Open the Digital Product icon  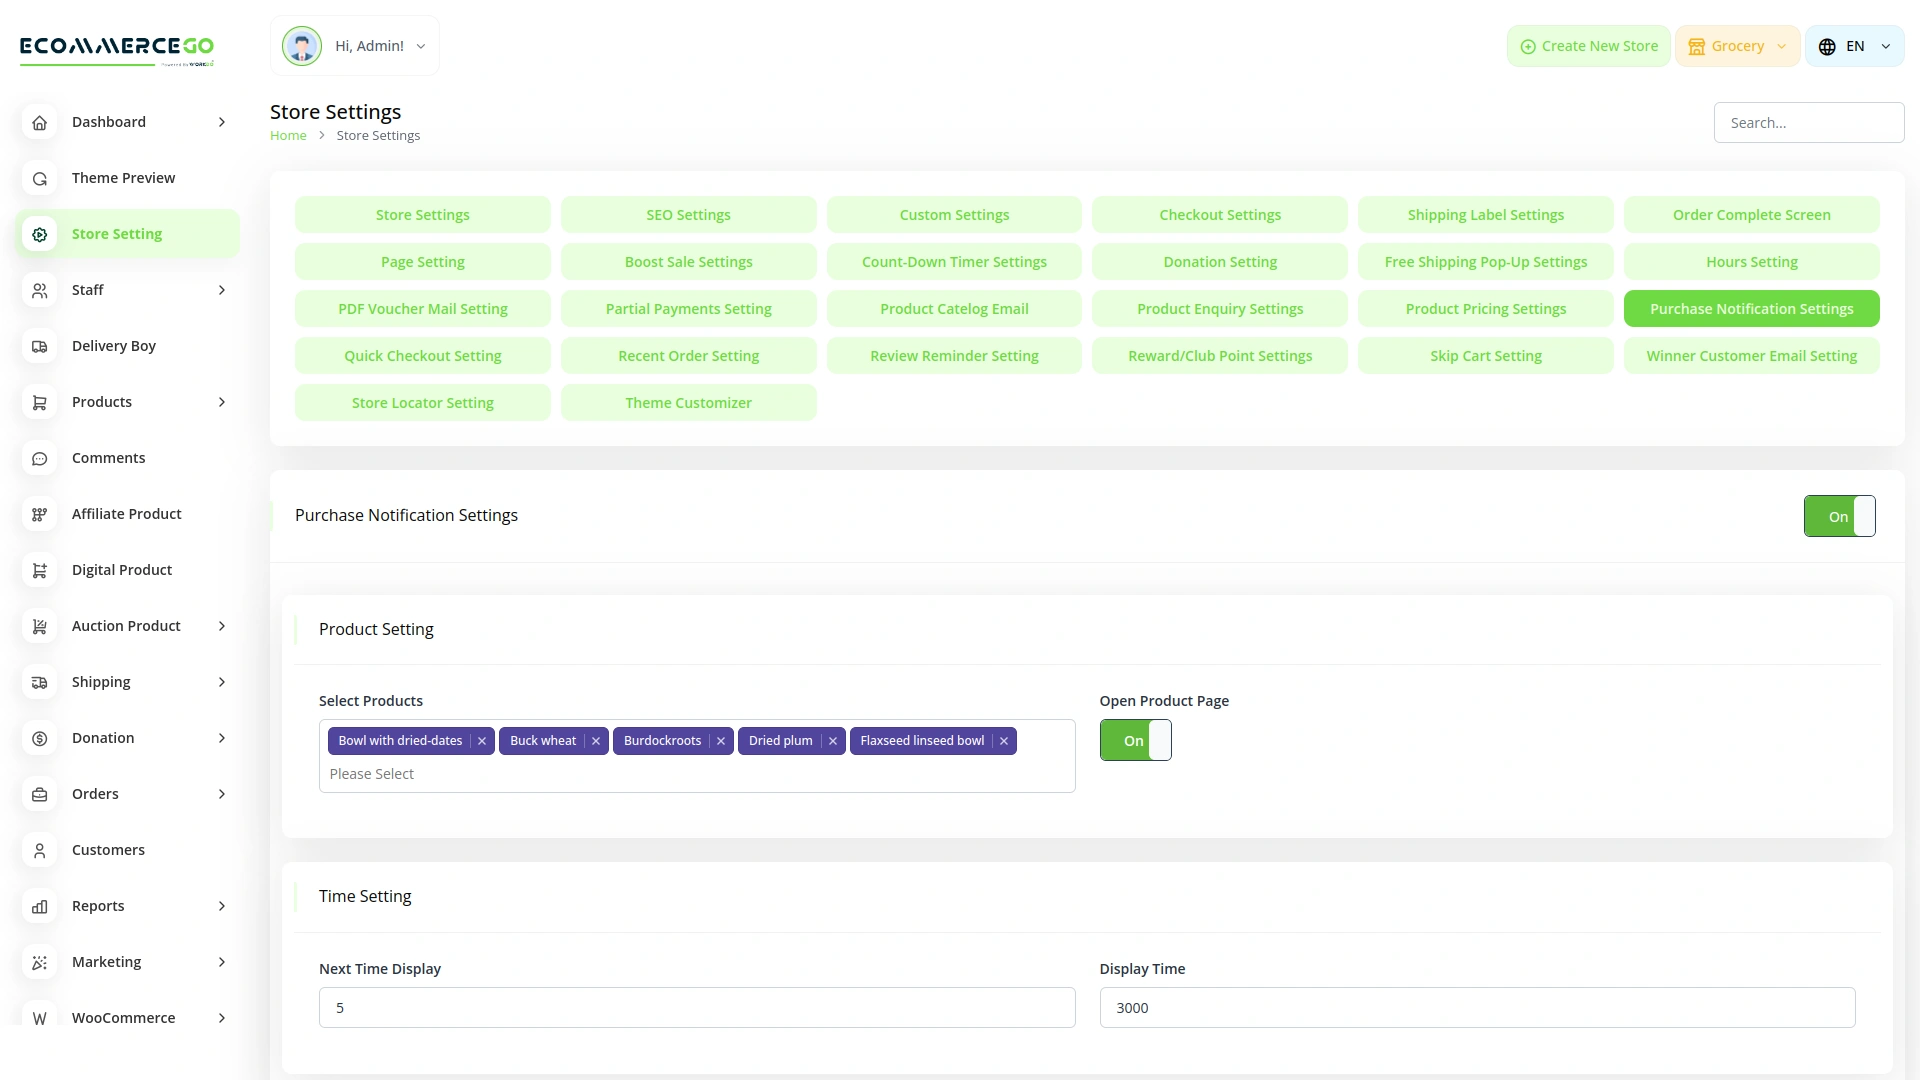(39, 570)
